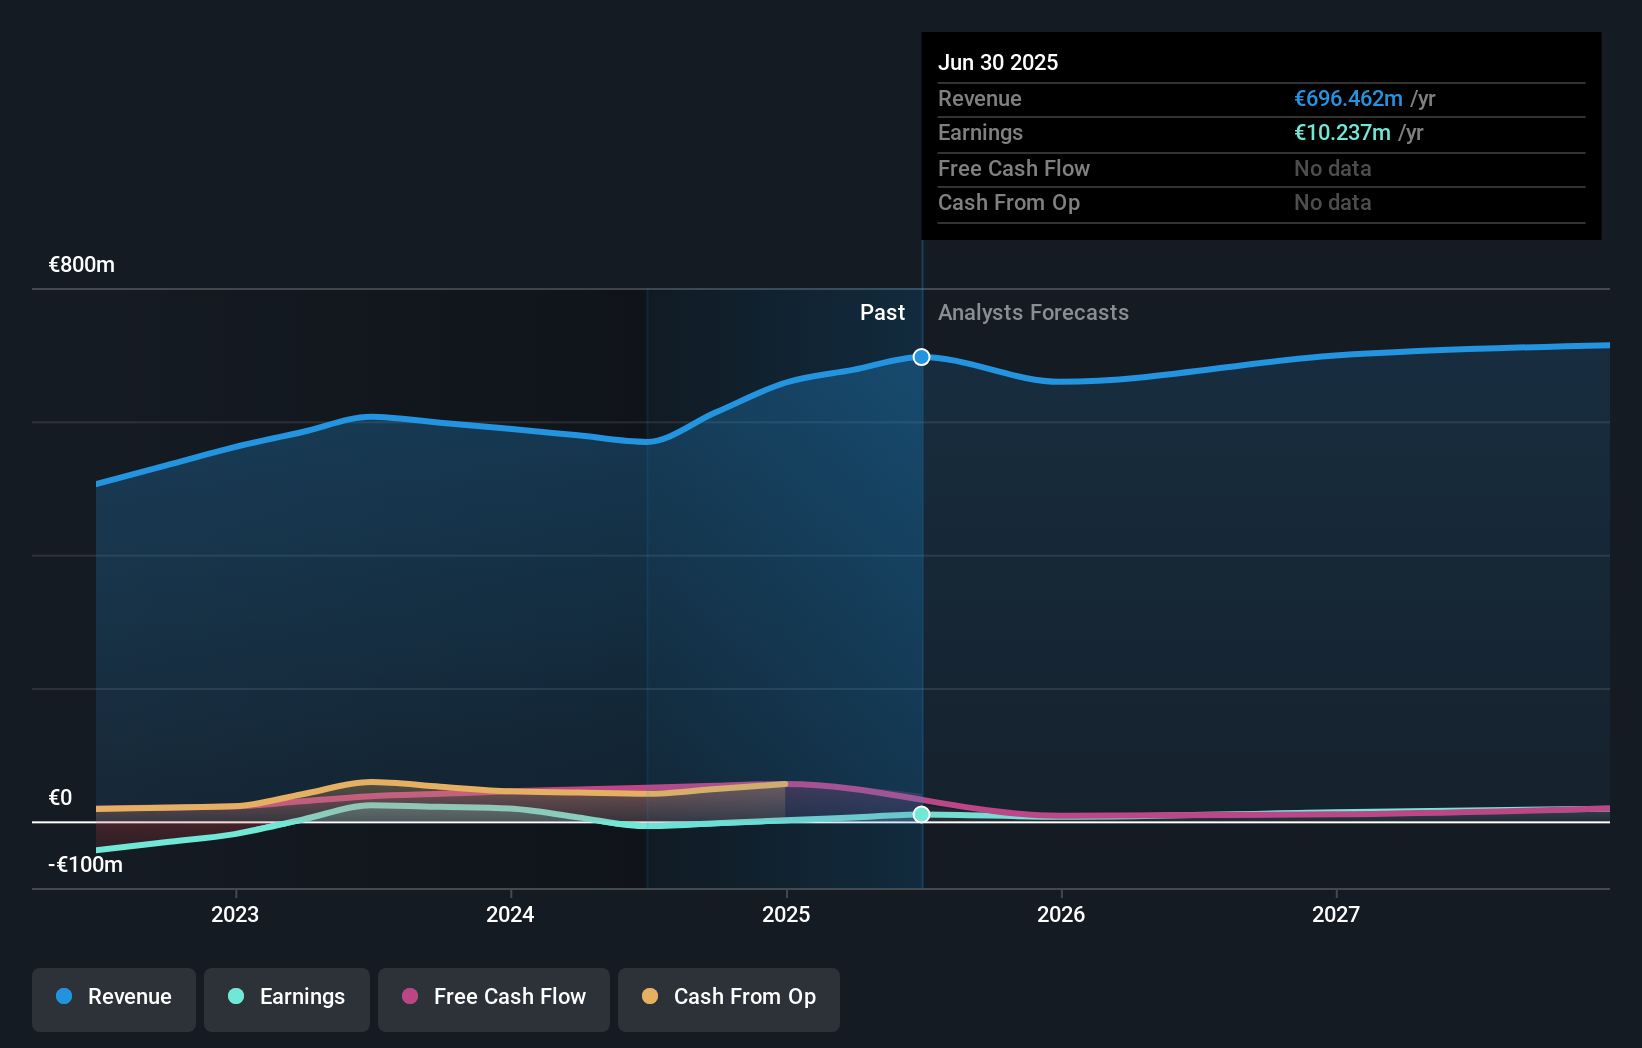Screen dimensions: 1642x1048
Task: Click the pink Free Cash Flow legend dot
Action: coord(408,997)
